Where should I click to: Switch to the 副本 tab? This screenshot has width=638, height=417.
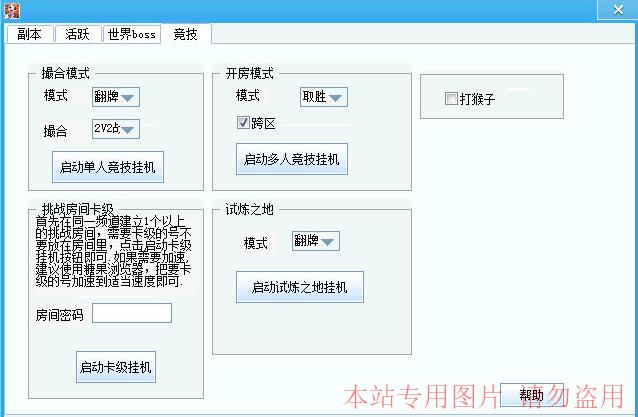click(x=29, y=34)
